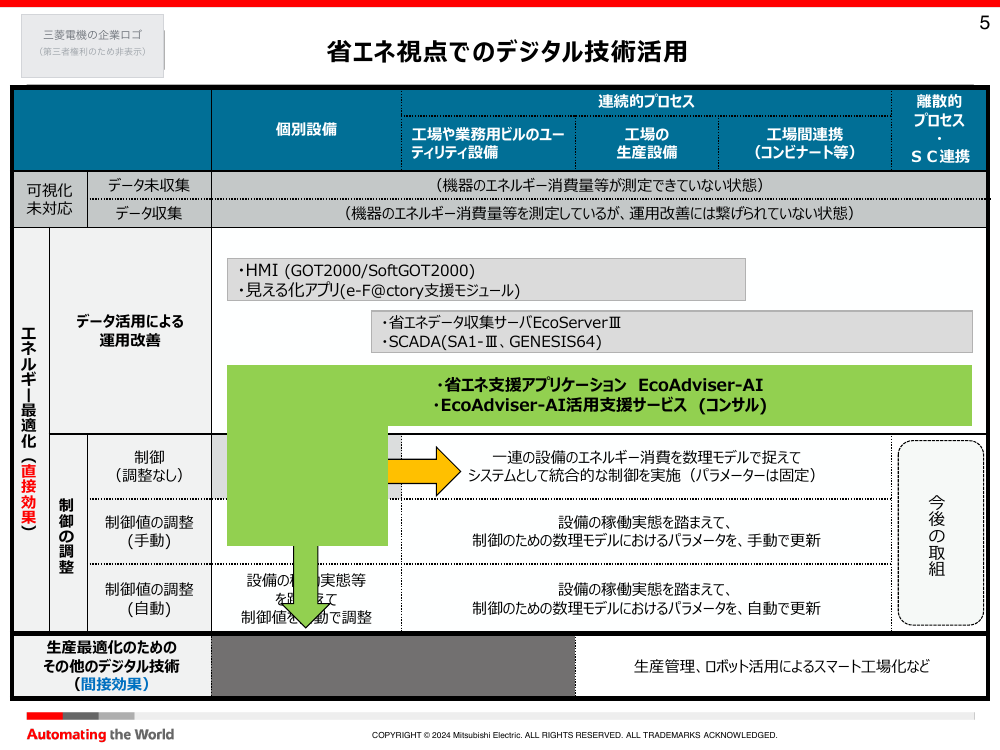Select the 省エネデータ収集サーバEcoServerⅢ line
The width and height of the screenshot is (1000, 750).
coord(501,323)
